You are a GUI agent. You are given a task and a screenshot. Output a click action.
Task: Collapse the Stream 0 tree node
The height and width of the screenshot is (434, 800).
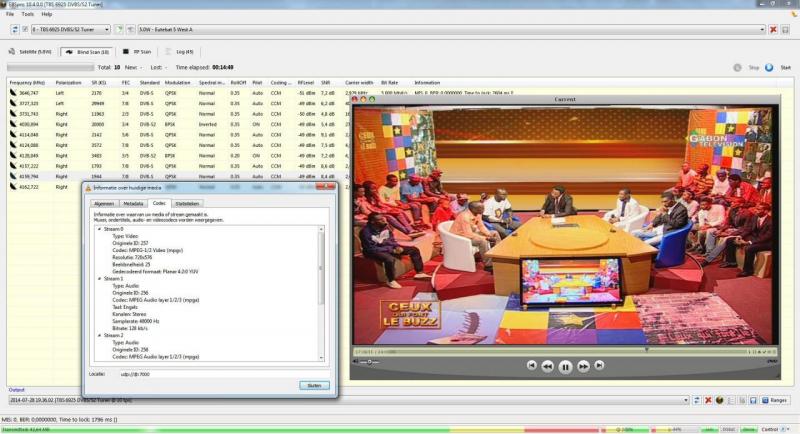(98, 228)
